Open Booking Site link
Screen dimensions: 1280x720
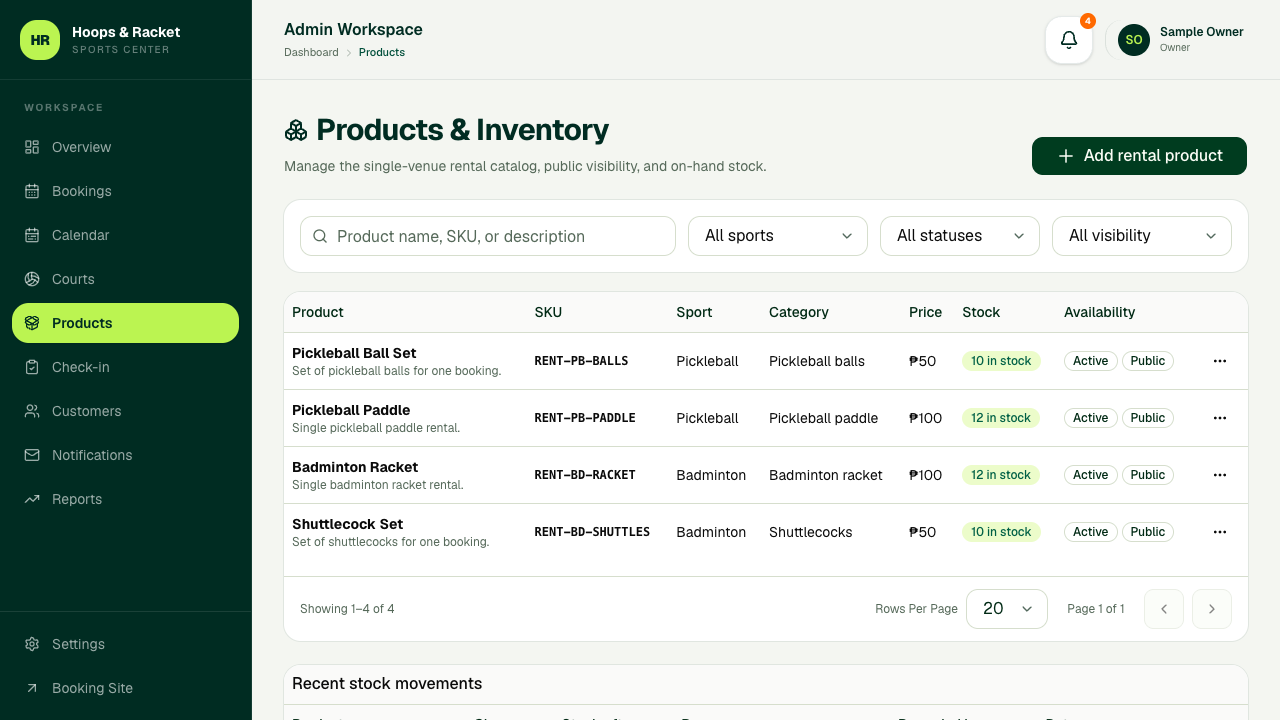126,688
